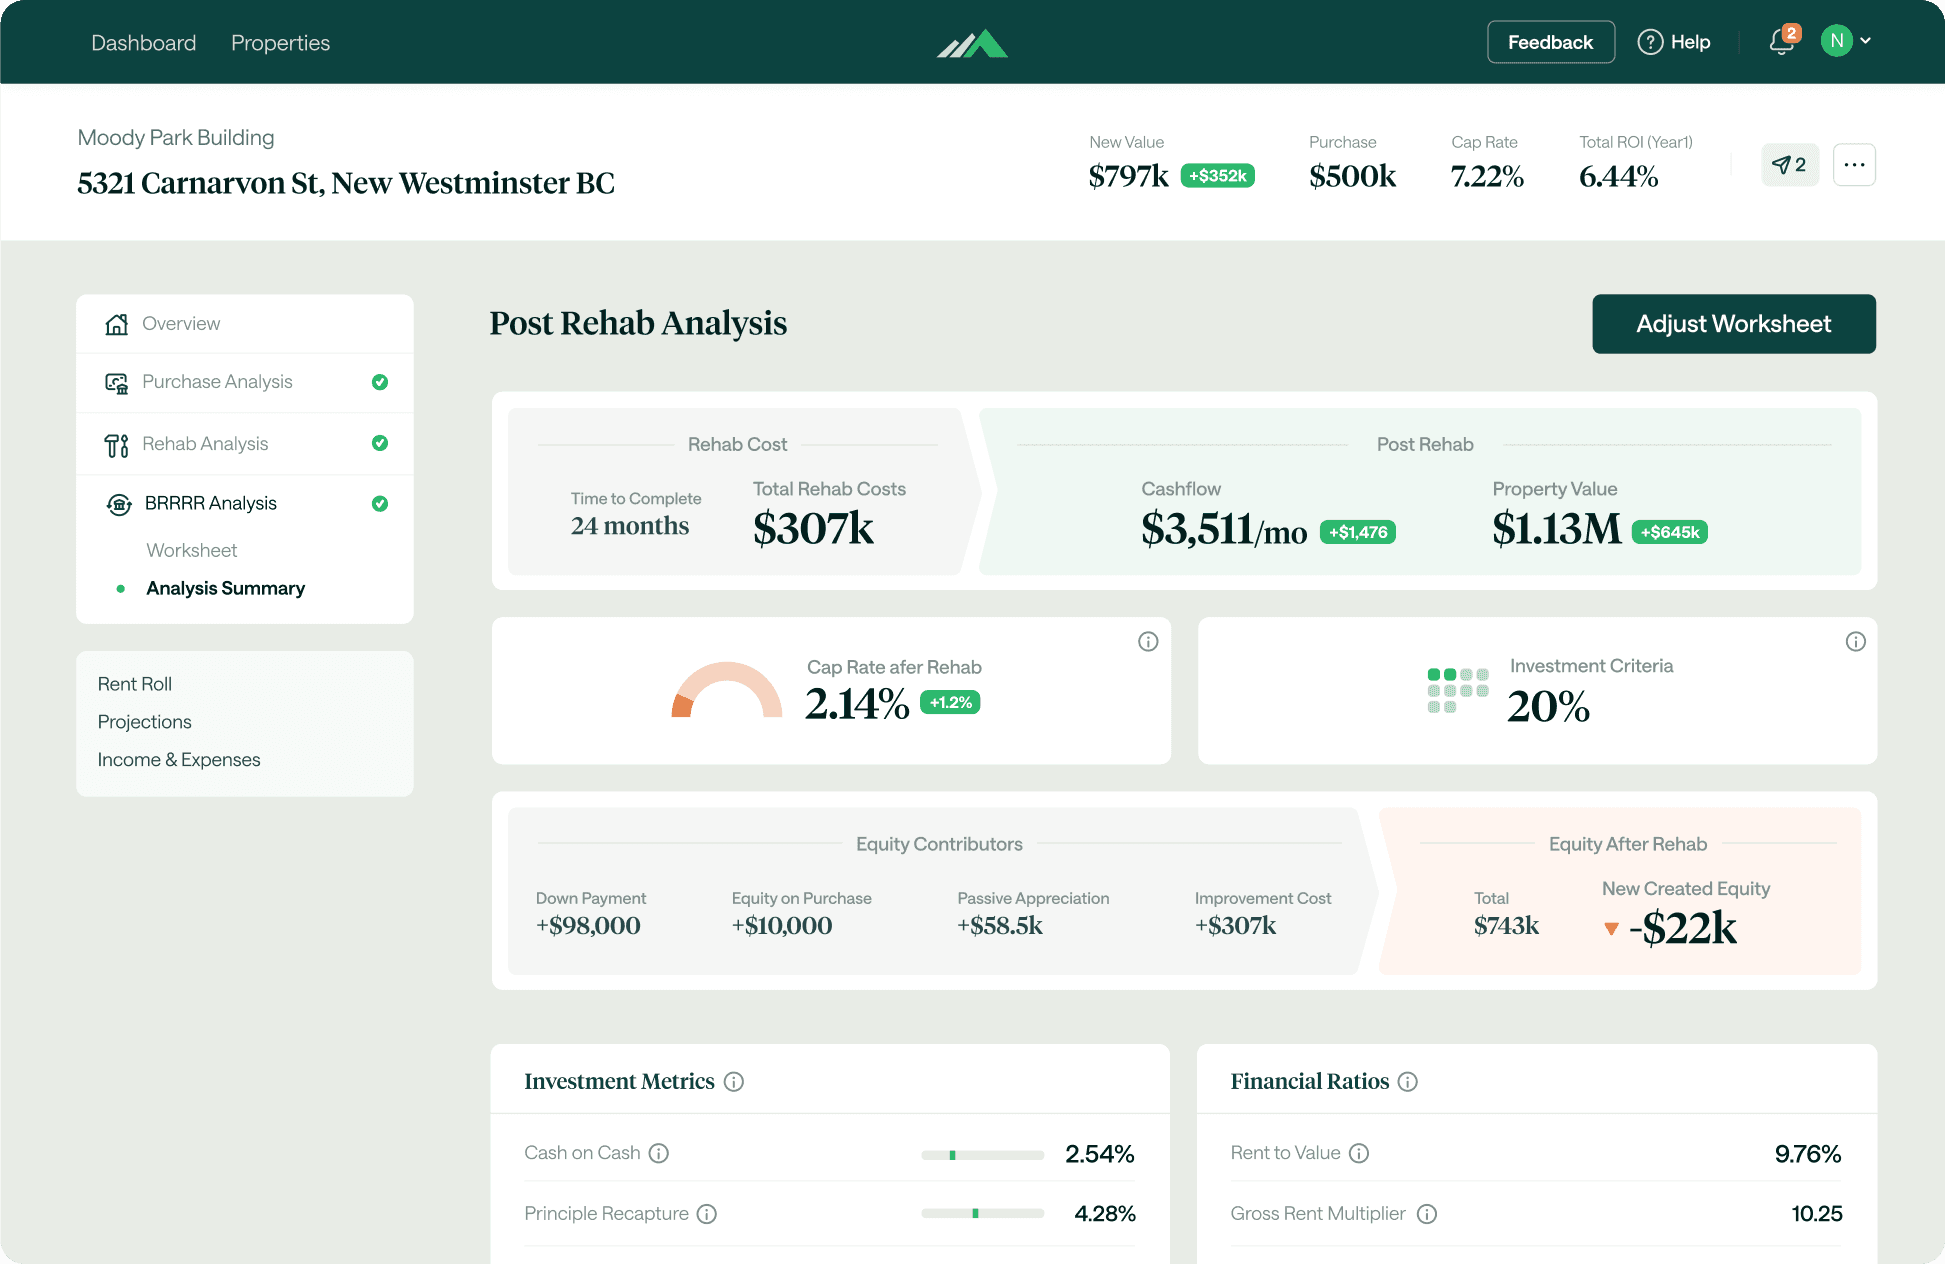Click the Overview house icon
Viewport: 1945px width, 1264px height.
pos(117,324)
